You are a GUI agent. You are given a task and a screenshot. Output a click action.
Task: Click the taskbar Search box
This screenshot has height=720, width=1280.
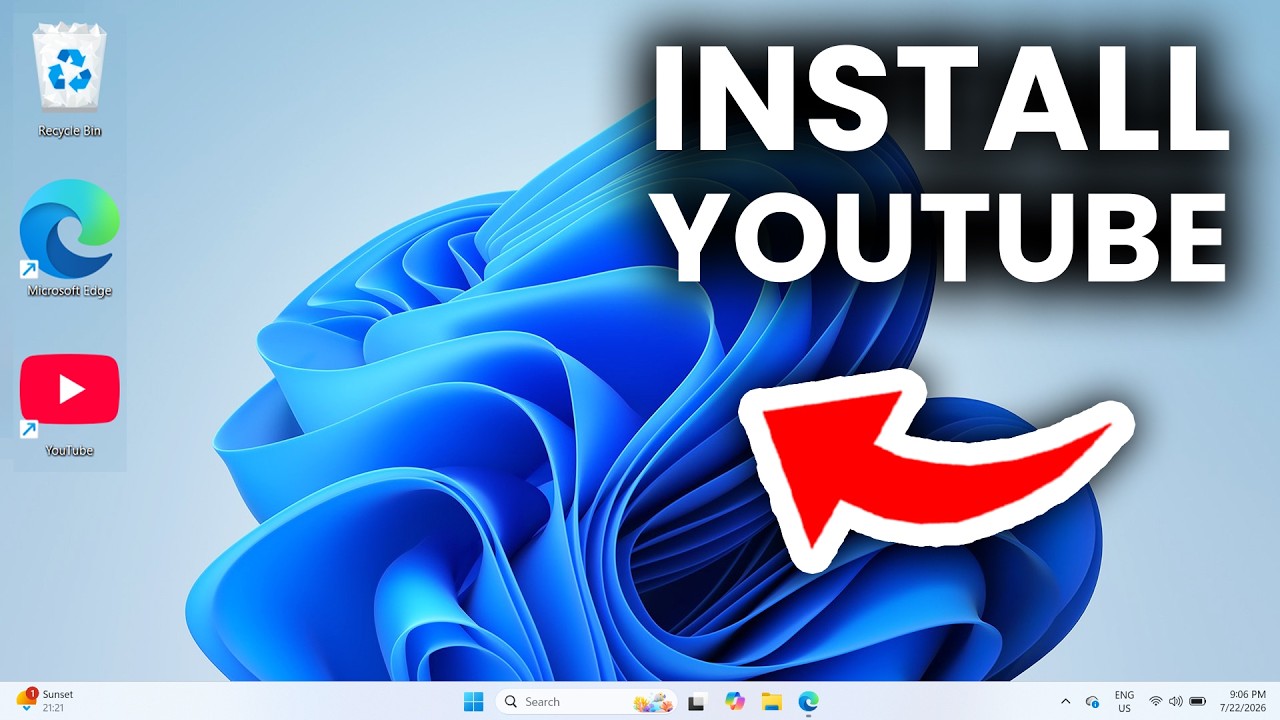pyautogui.click(x=586, y=702)
